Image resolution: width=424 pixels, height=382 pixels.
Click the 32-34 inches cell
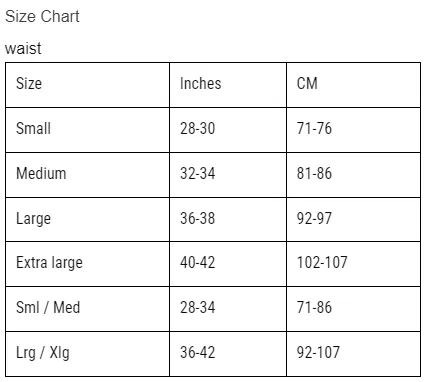coord(228,175)
